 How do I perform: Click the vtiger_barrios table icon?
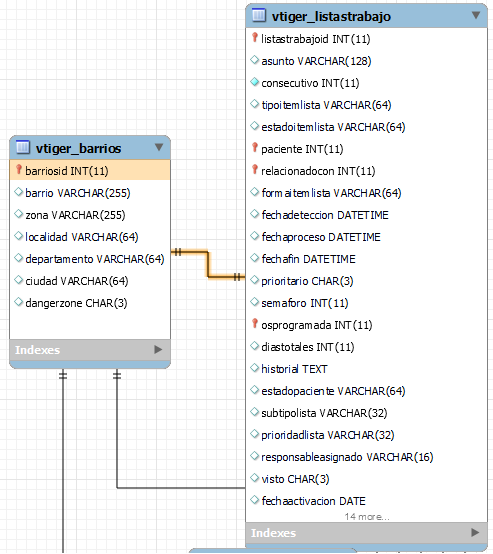pyautogui.click(x=23, y=147)
